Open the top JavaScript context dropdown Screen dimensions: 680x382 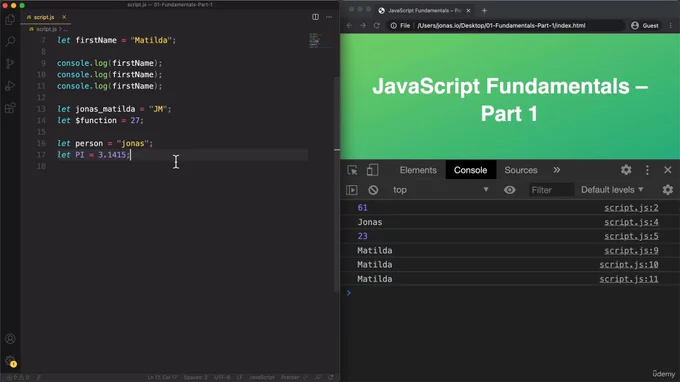pos(440,190)
